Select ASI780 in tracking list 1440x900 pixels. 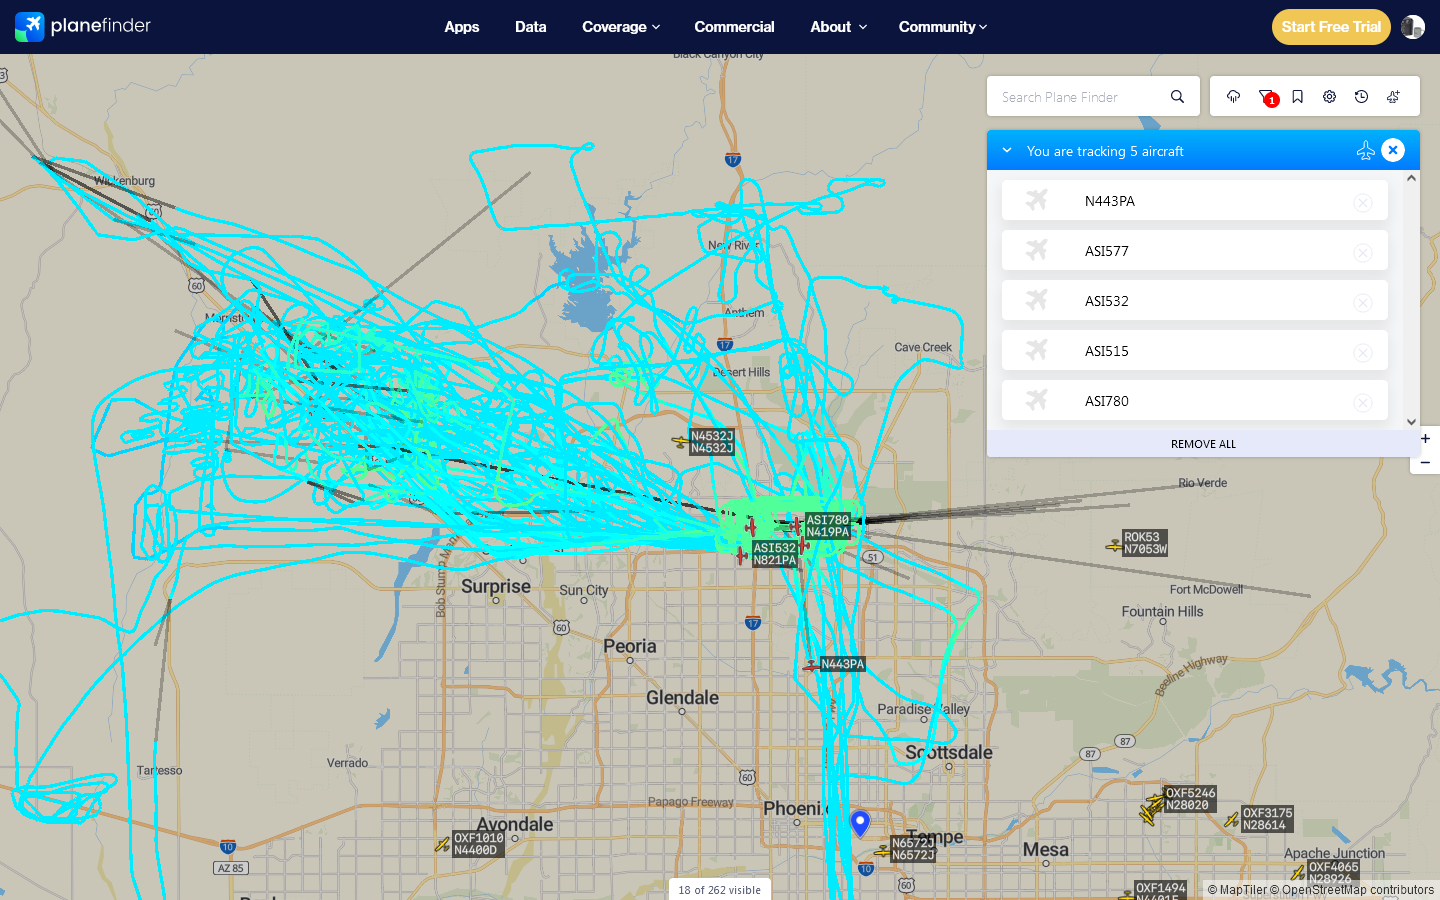pyautogui.click(x=1195, y=400)
